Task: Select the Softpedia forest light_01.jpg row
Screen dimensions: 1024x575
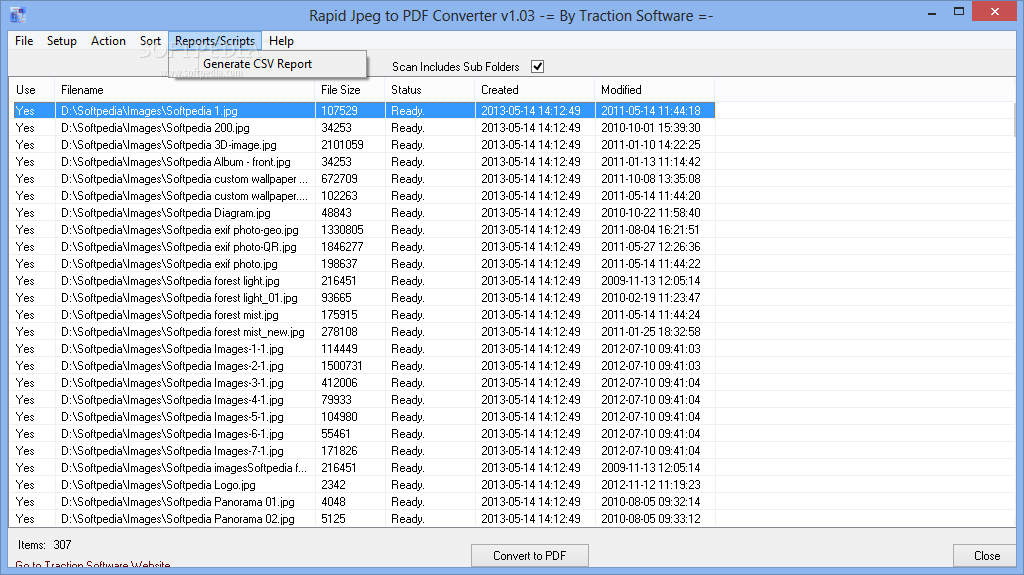Action: click(364, 298)
